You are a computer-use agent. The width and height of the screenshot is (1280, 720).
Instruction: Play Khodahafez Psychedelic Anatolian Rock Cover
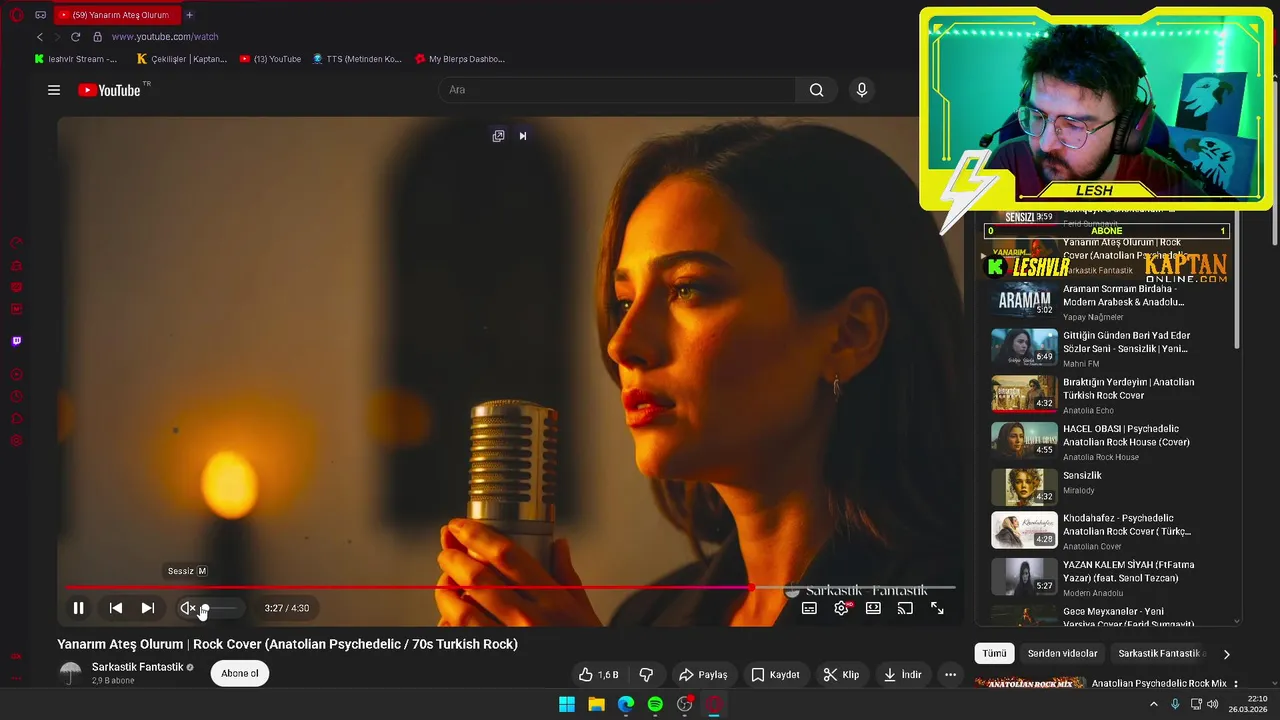[x=1108, y=531]
